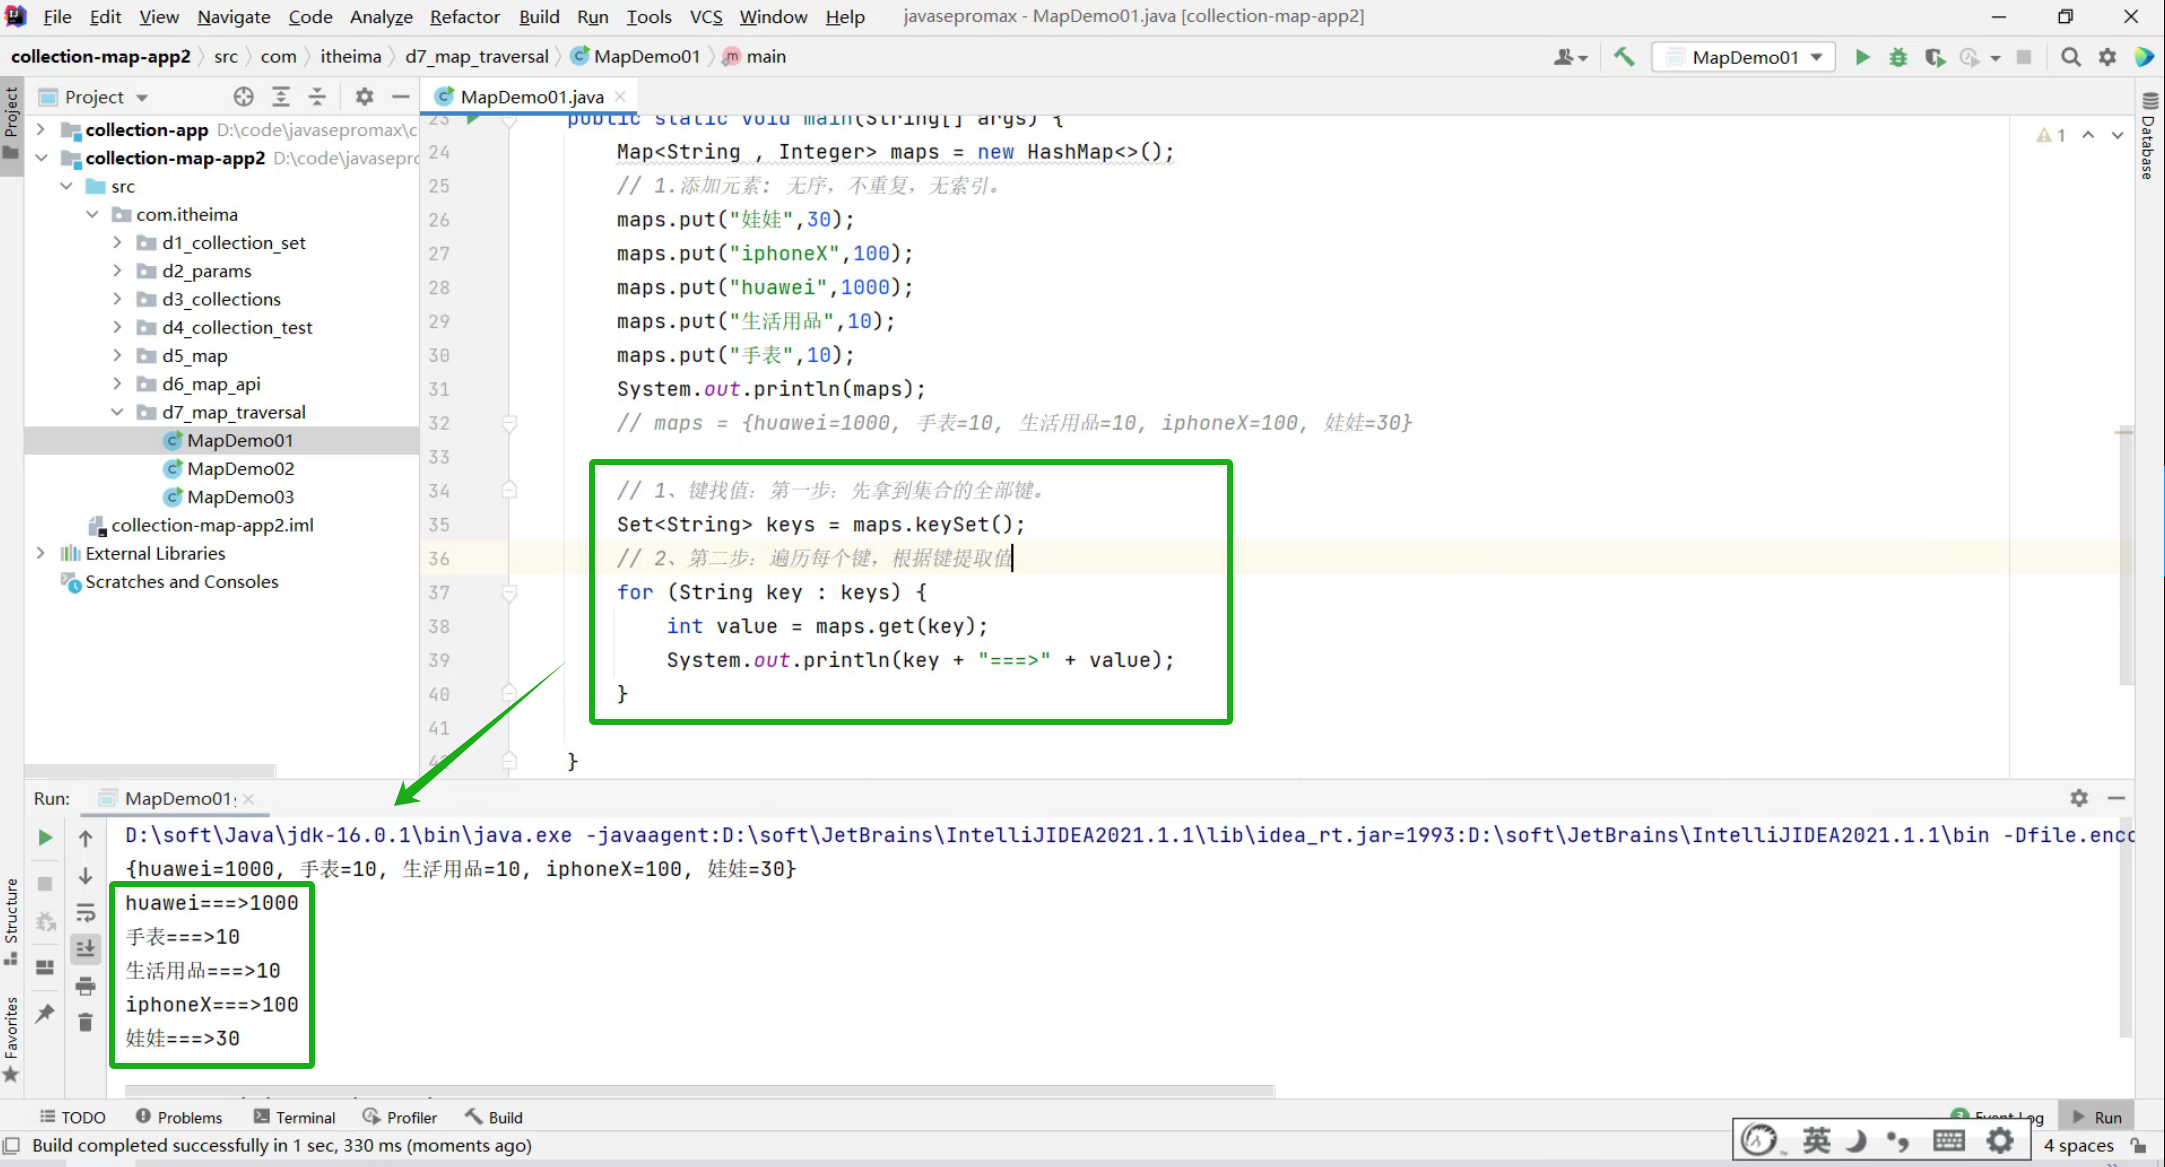
Task: Toggle the pin tab icon in Run panel
Action: pyautogui.click(x=45, y=1013)
